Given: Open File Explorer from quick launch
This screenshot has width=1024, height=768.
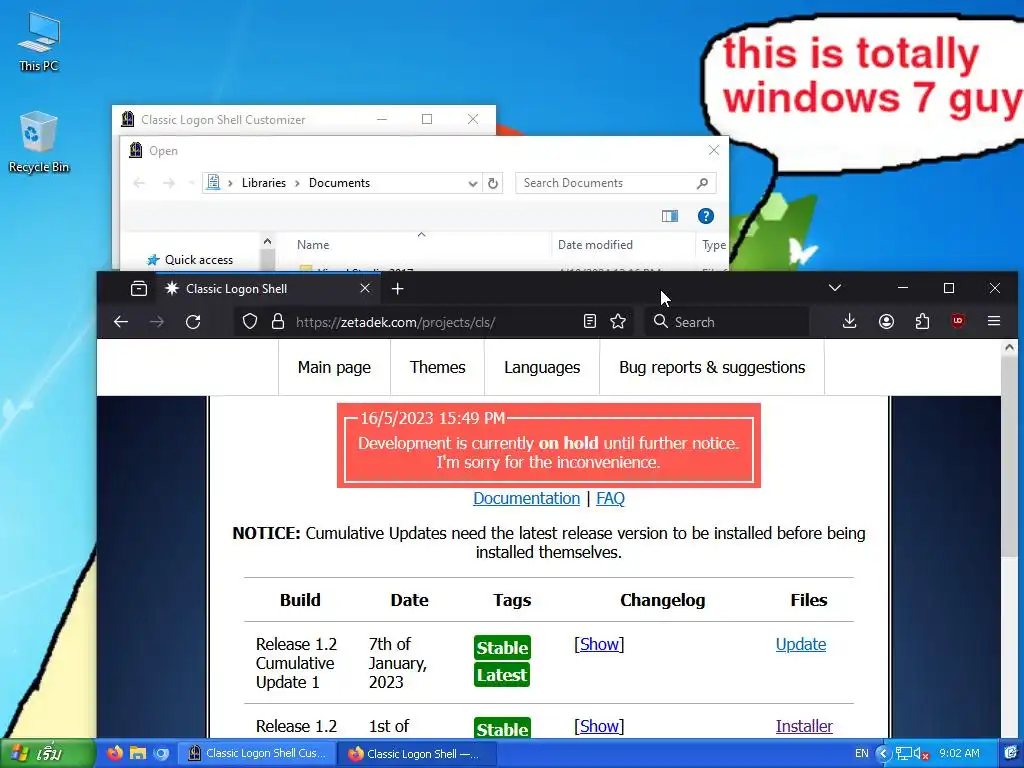Looking at the screenshot, I should pyautogui.click(x=138, y=753).
